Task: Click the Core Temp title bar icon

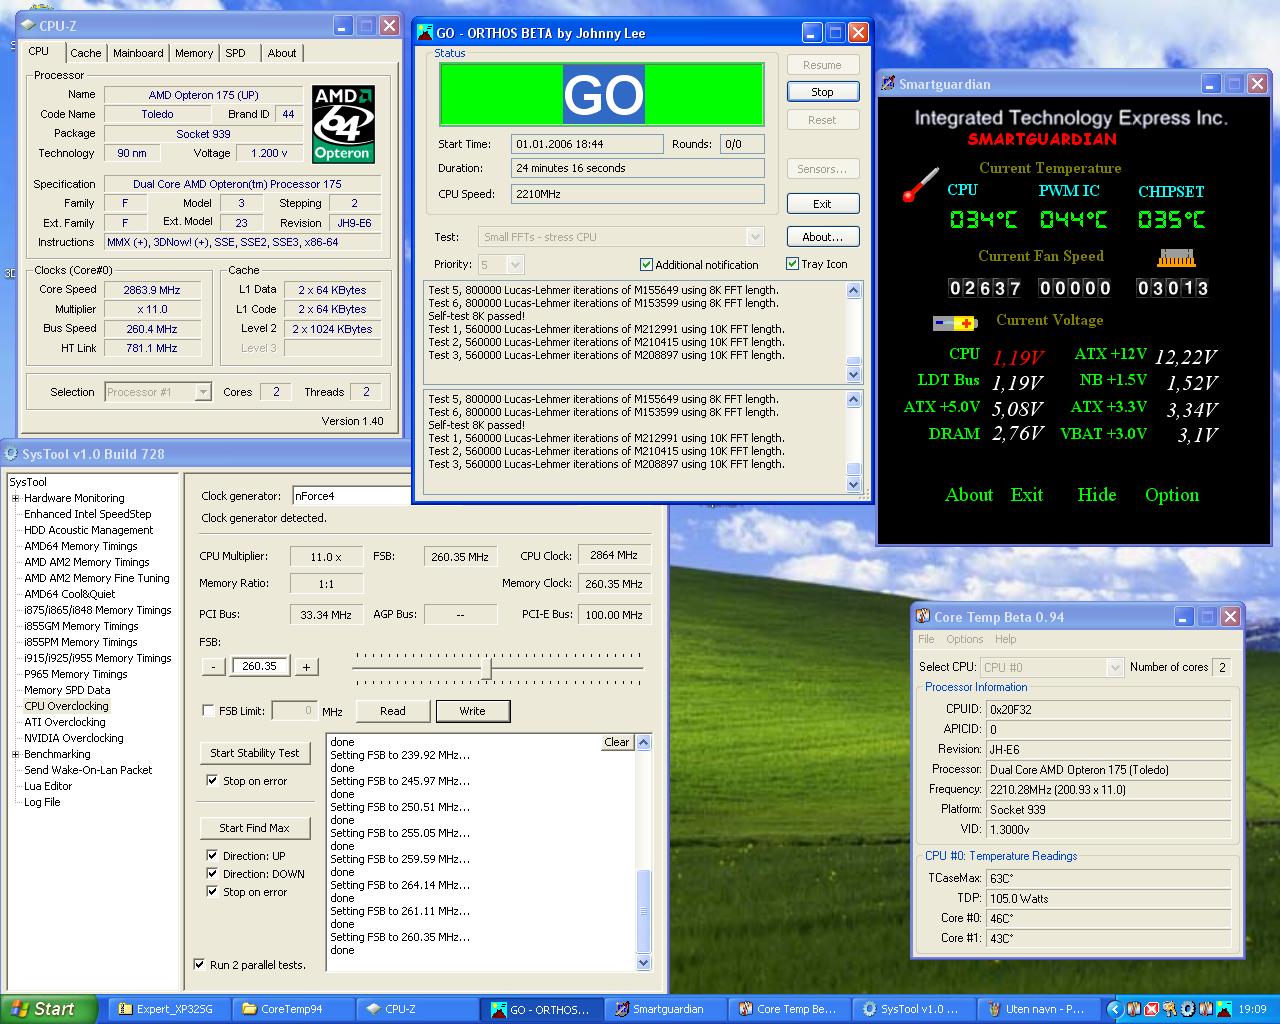Action: [922, 617]
